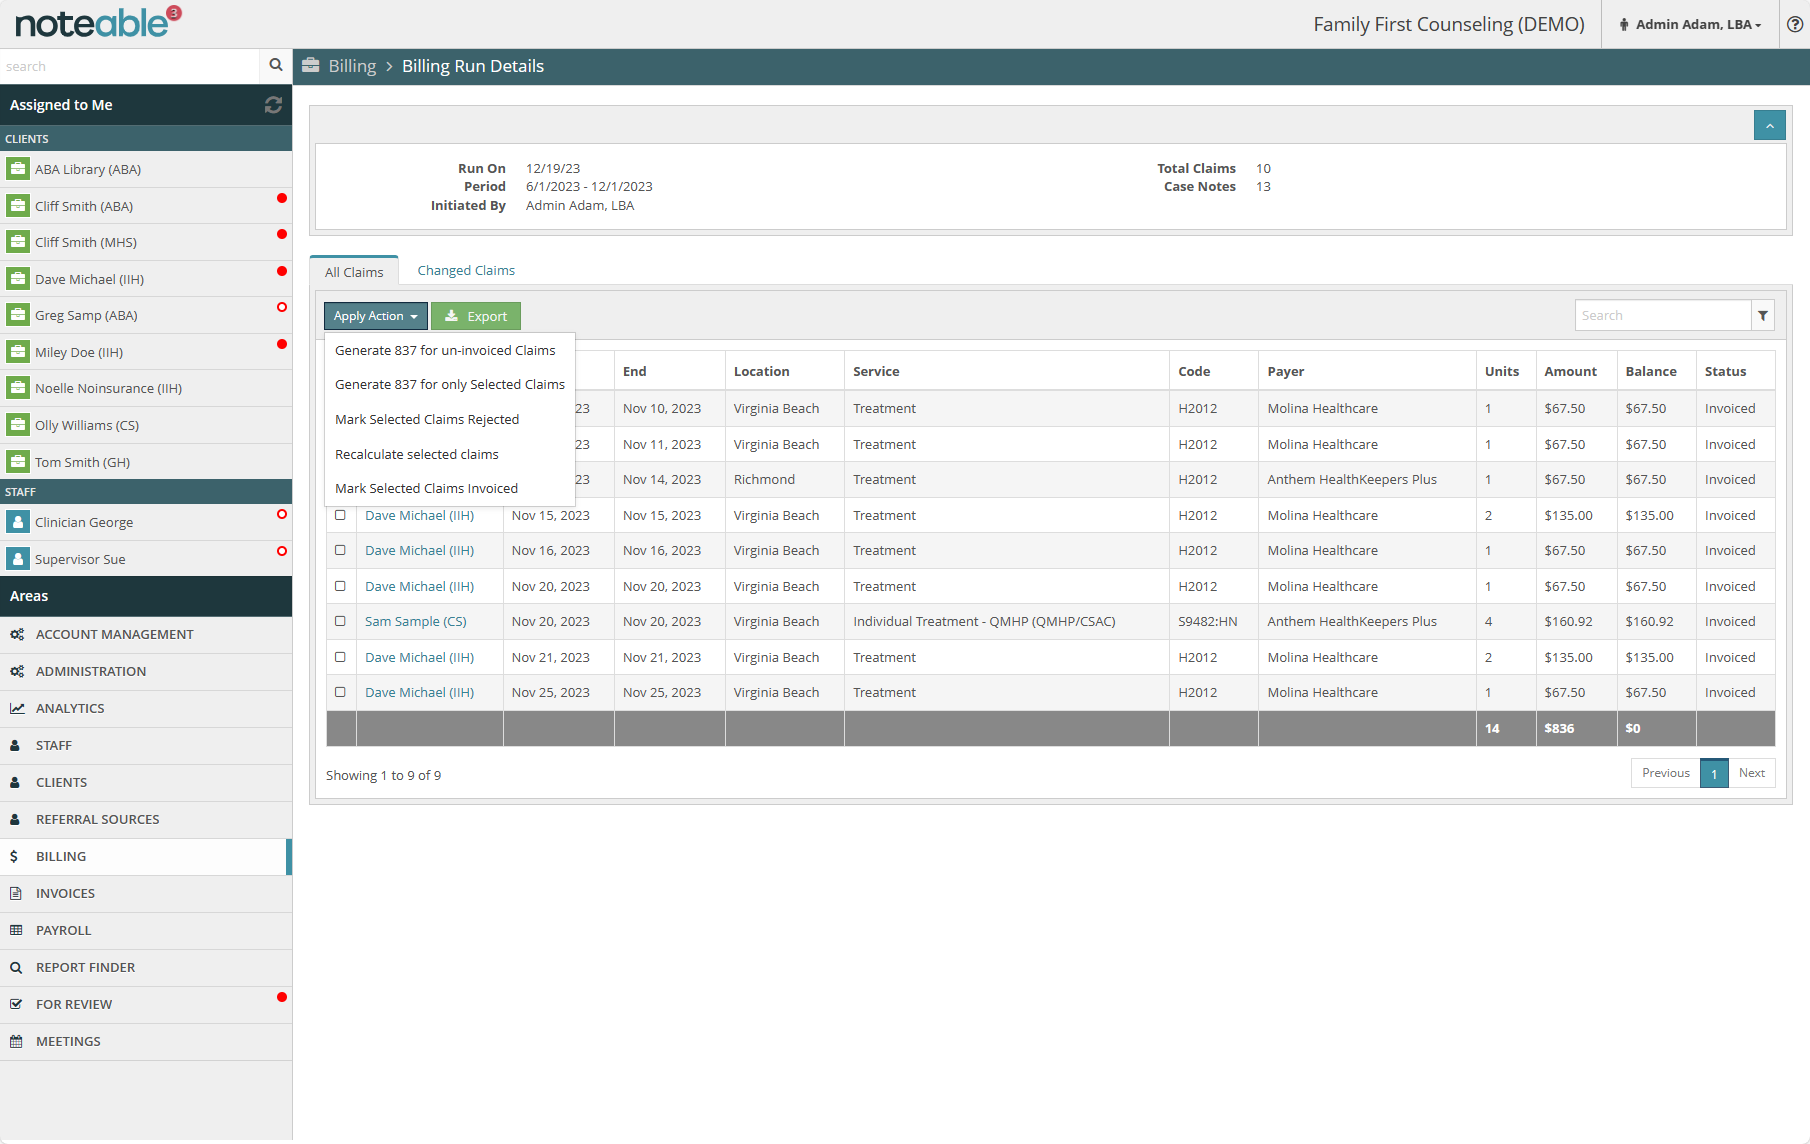Click the Tom Smith (GH) briefcase icon
Viewport: 1810px width, 1144px height.
click(x=18, y=462)
